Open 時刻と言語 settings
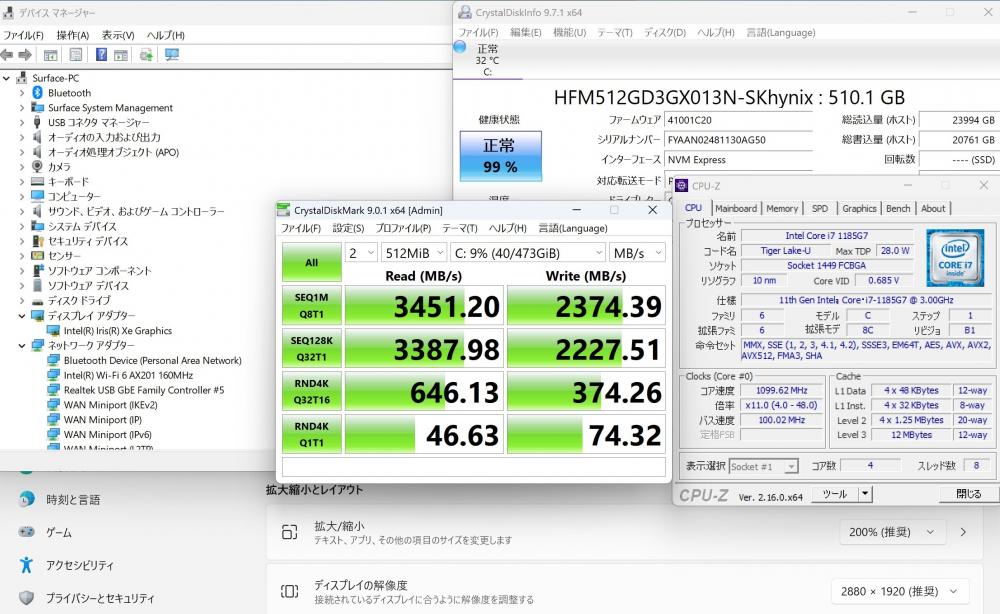Image resolution: width=1000 pixels, height=614 pixels. point(73,499)
